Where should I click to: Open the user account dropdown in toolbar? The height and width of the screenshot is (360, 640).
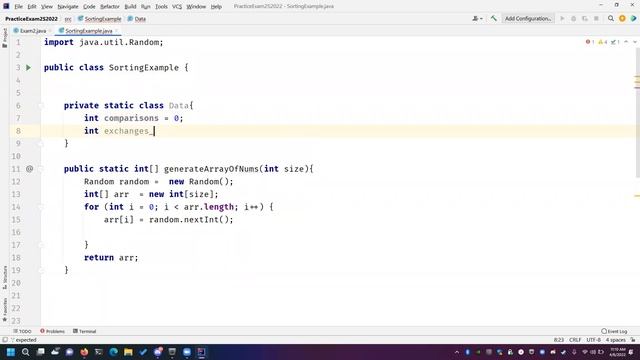(x=477, y=18)
